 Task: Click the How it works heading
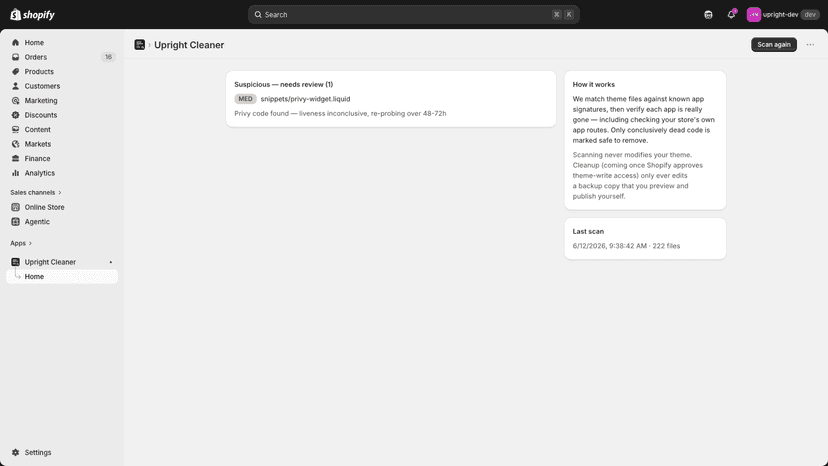pos(594,85)
